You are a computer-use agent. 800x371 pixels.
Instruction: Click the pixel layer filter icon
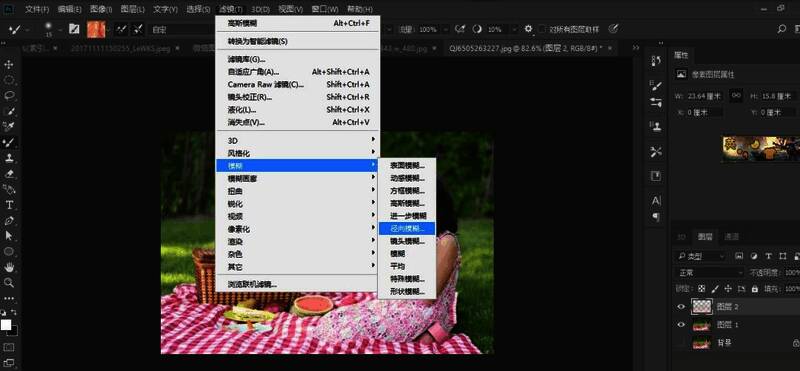pyautogui.click(x=739, y=256)
